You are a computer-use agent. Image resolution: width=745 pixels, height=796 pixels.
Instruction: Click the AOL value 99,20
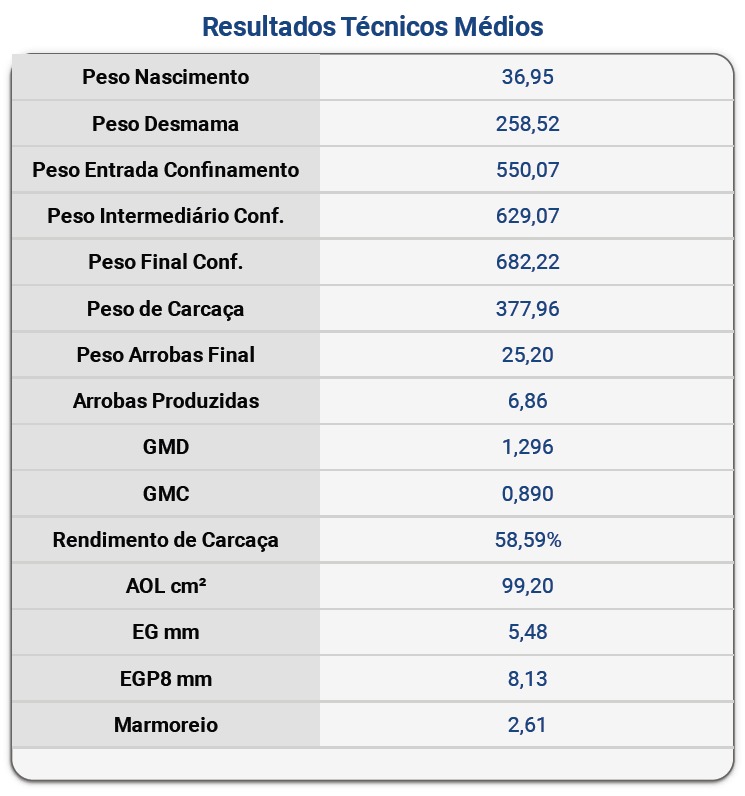527,586
